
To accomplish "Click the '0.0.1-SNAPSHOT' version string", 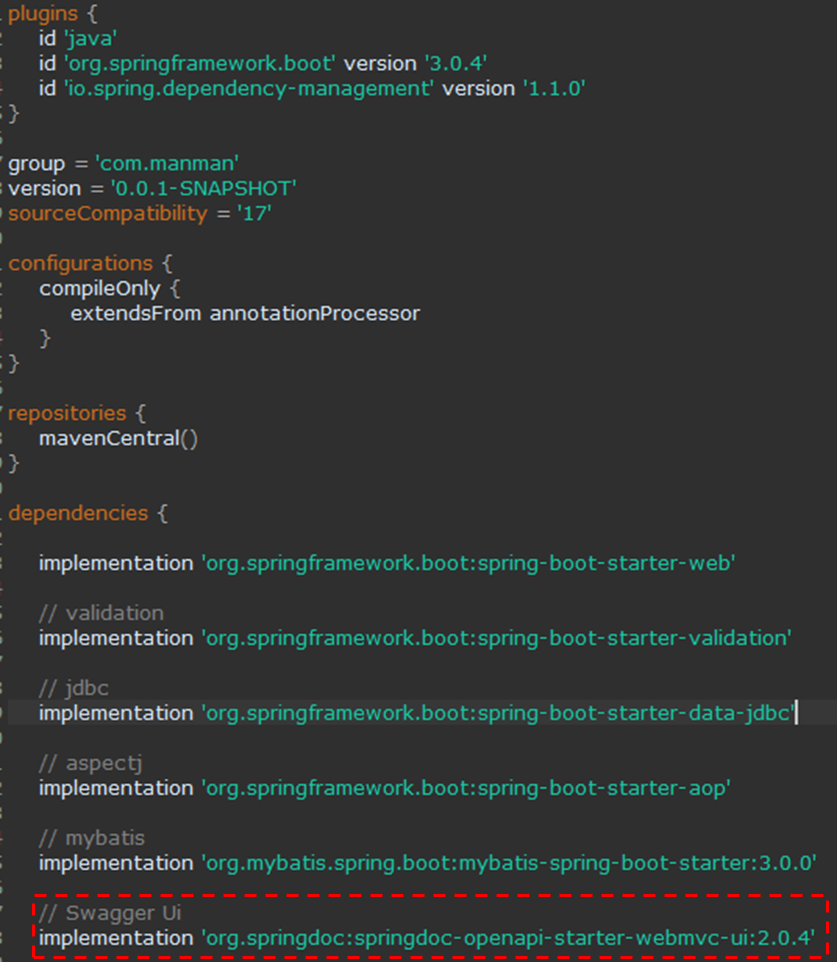I will pos(204,188).
